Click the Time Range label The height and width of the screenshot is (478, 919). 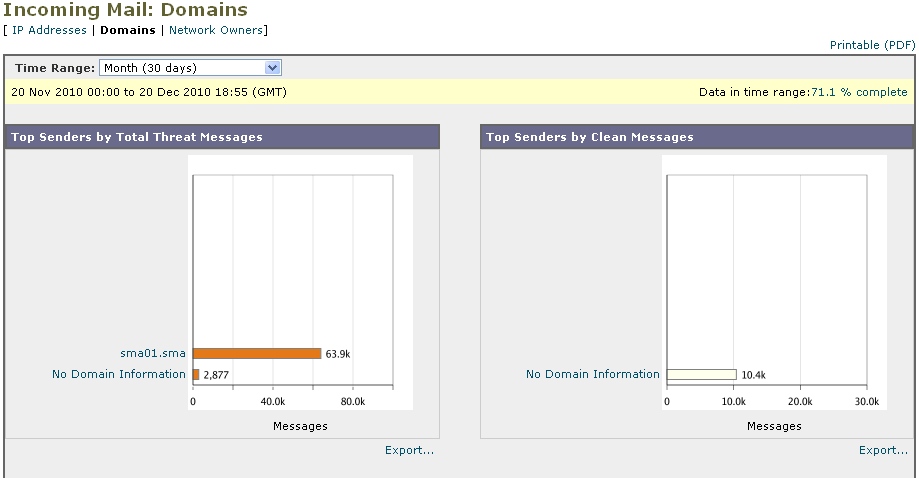[55, 68]
